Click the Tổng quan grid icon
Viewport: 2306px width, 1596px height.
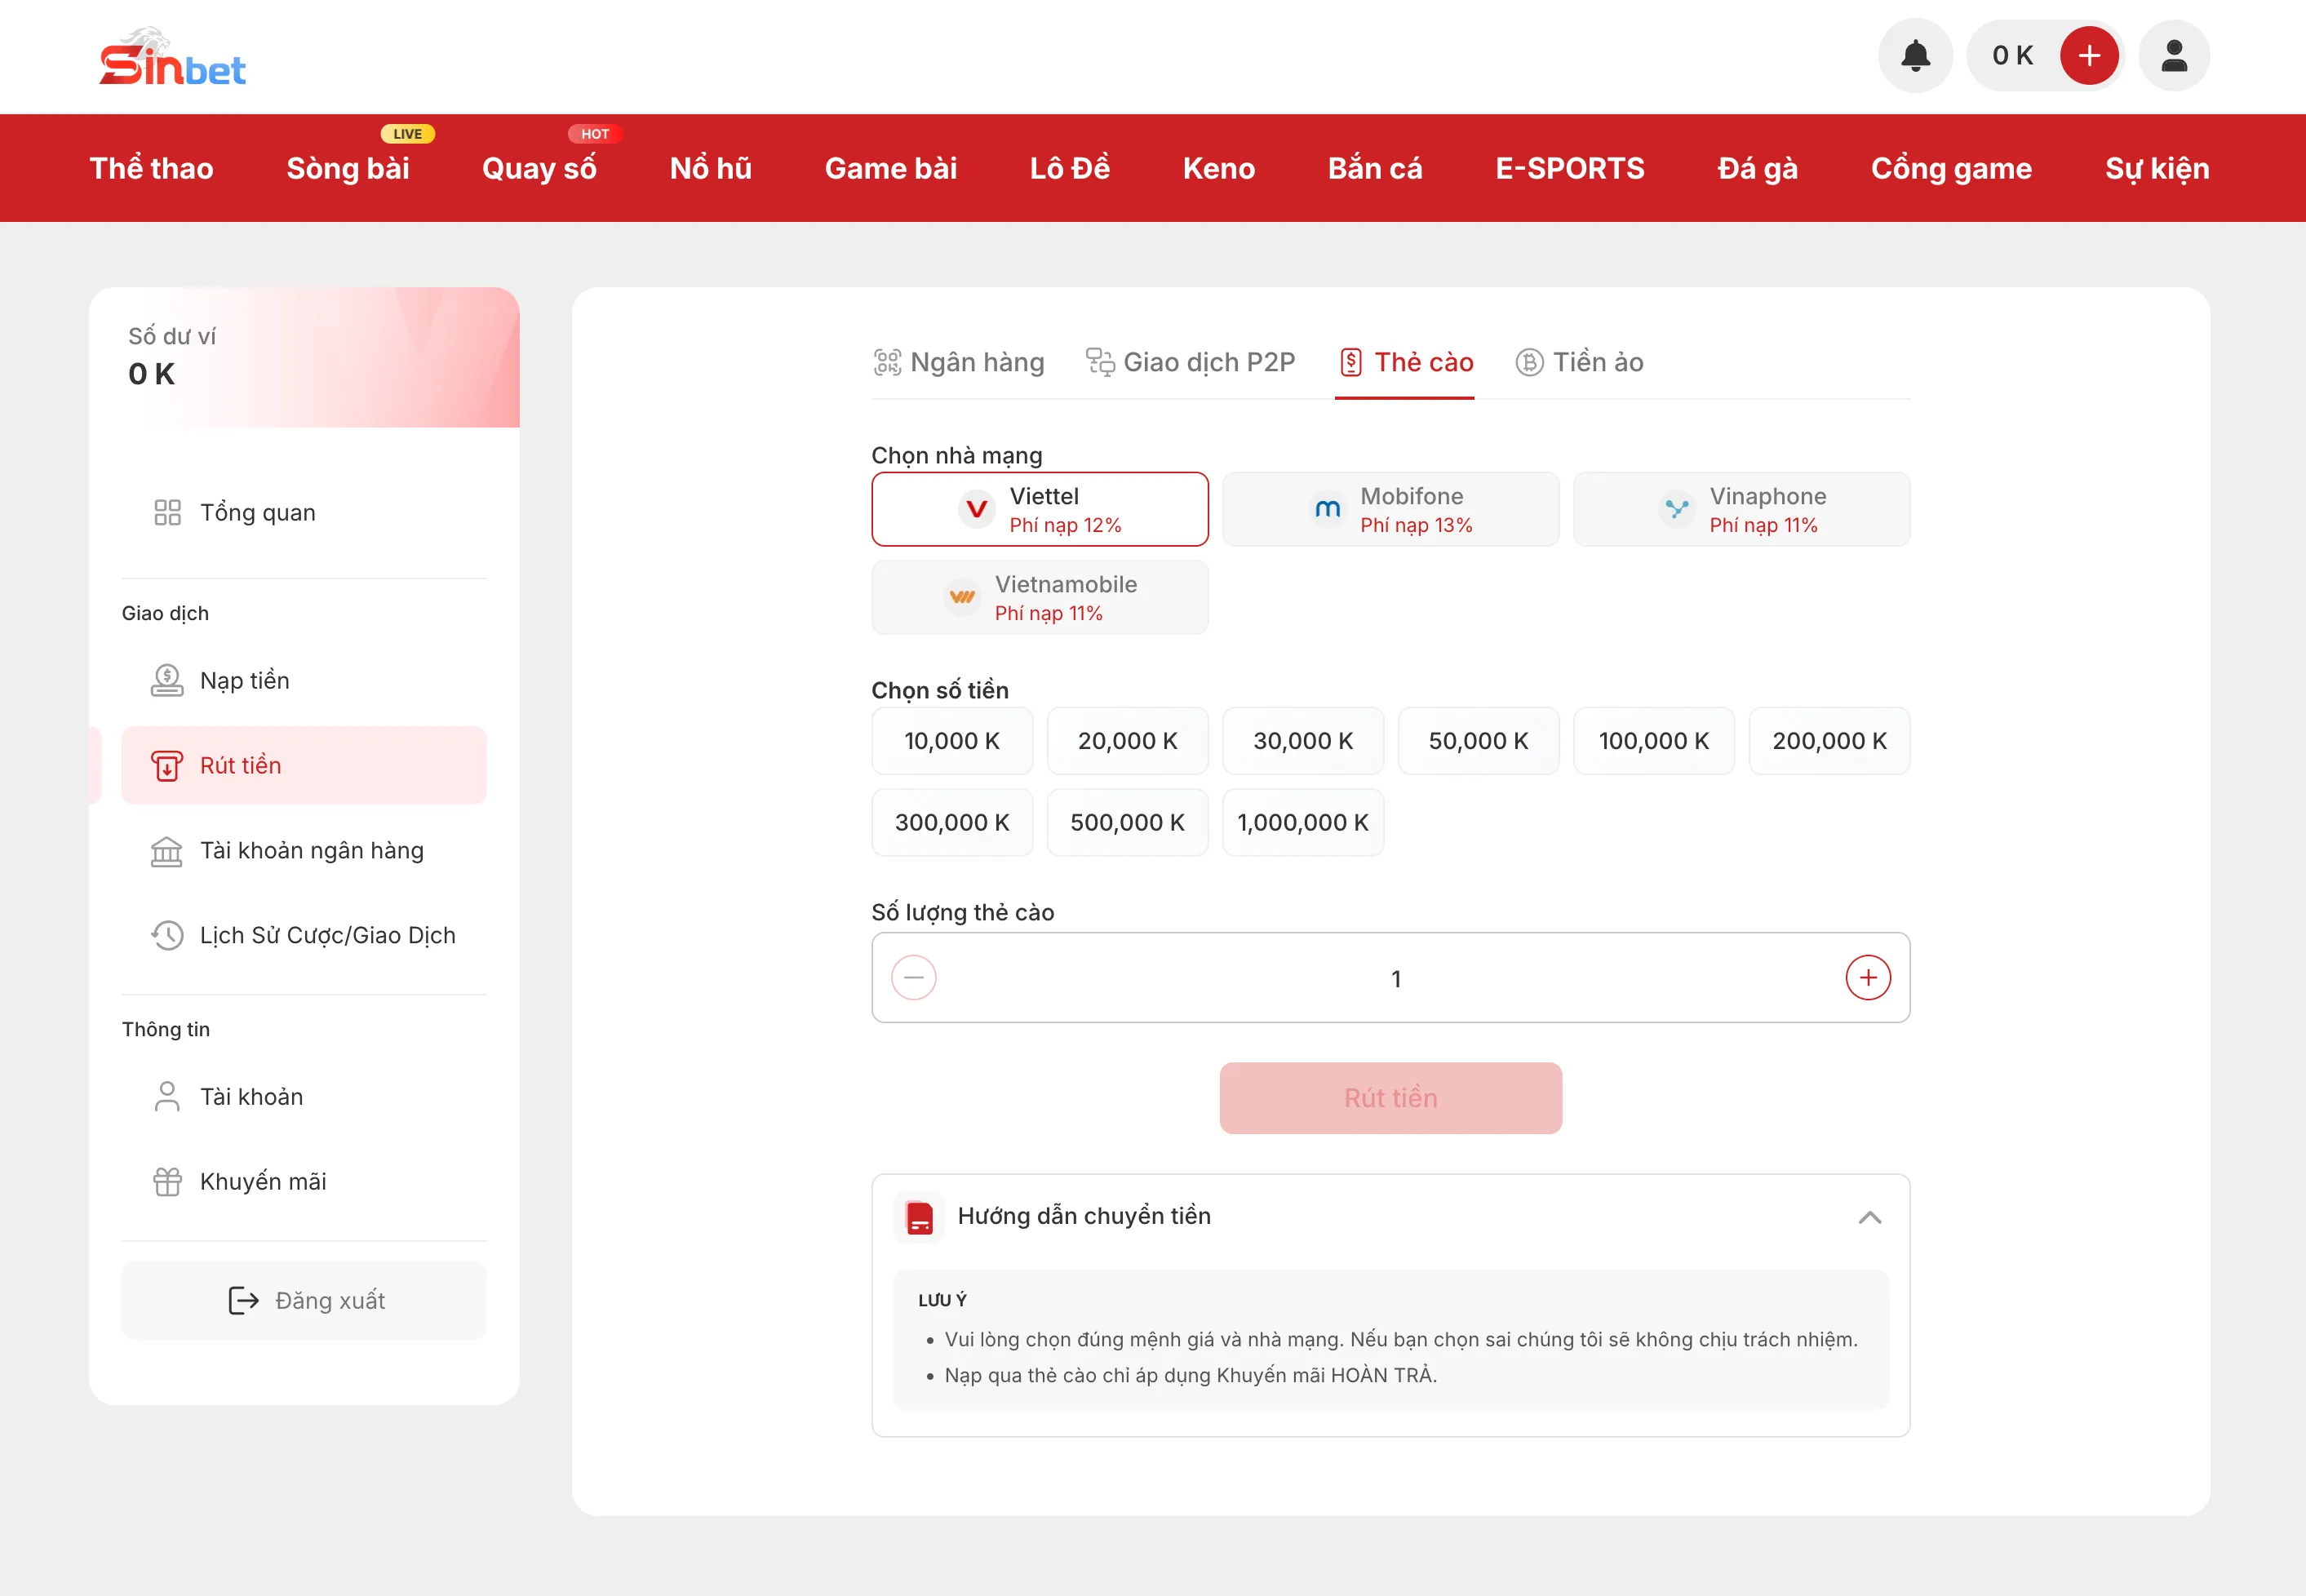coord(167,513)
